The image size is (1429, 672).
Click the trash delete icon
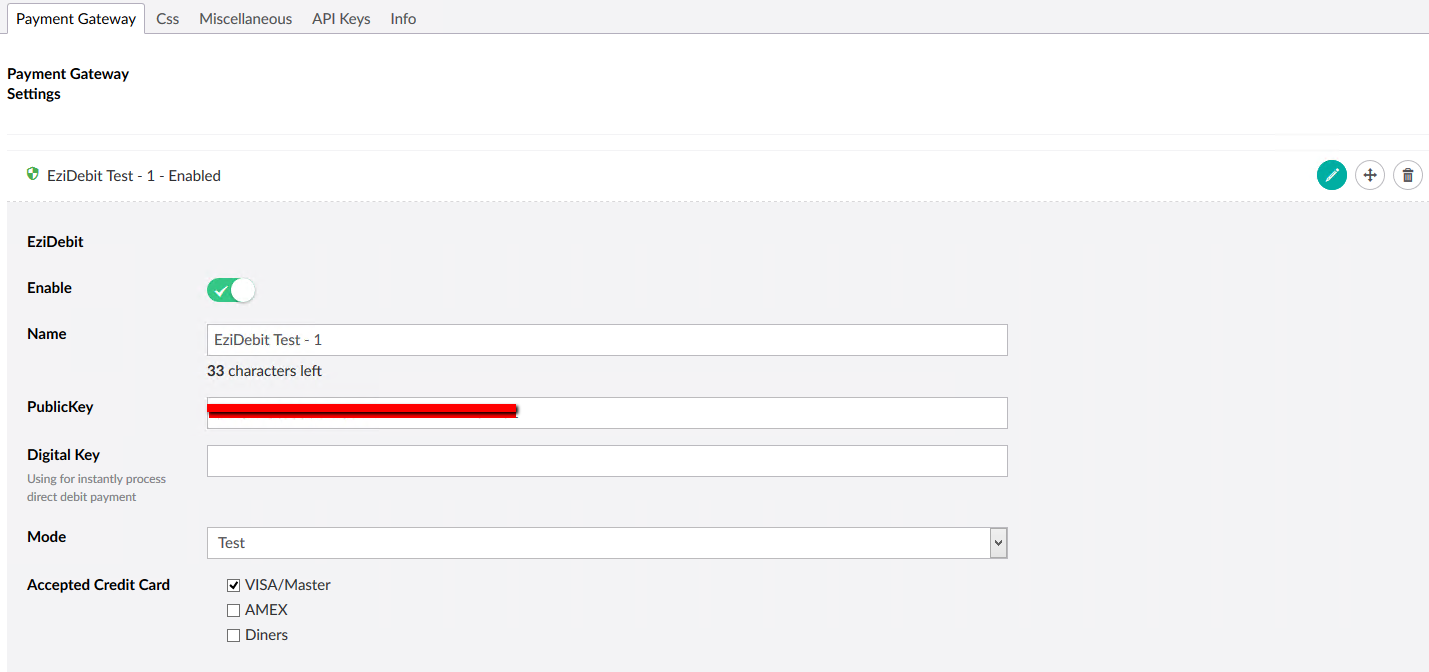1407,175
